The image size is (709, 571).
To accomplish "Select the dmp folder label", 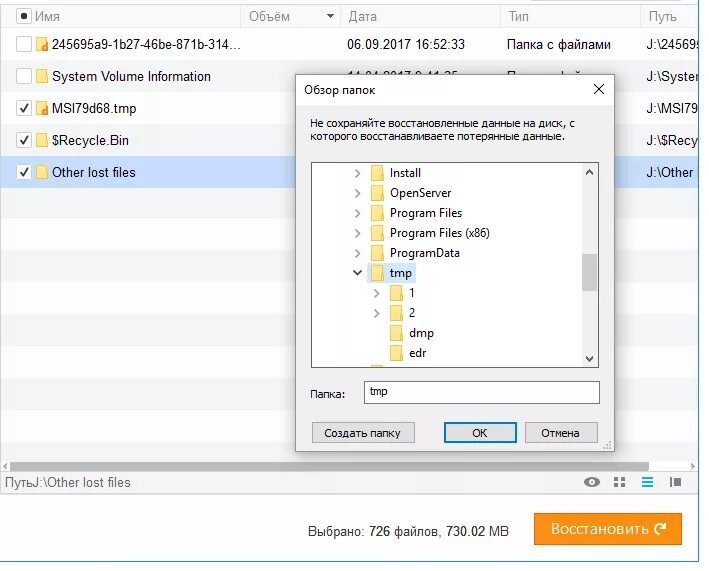I will [421, 333].
